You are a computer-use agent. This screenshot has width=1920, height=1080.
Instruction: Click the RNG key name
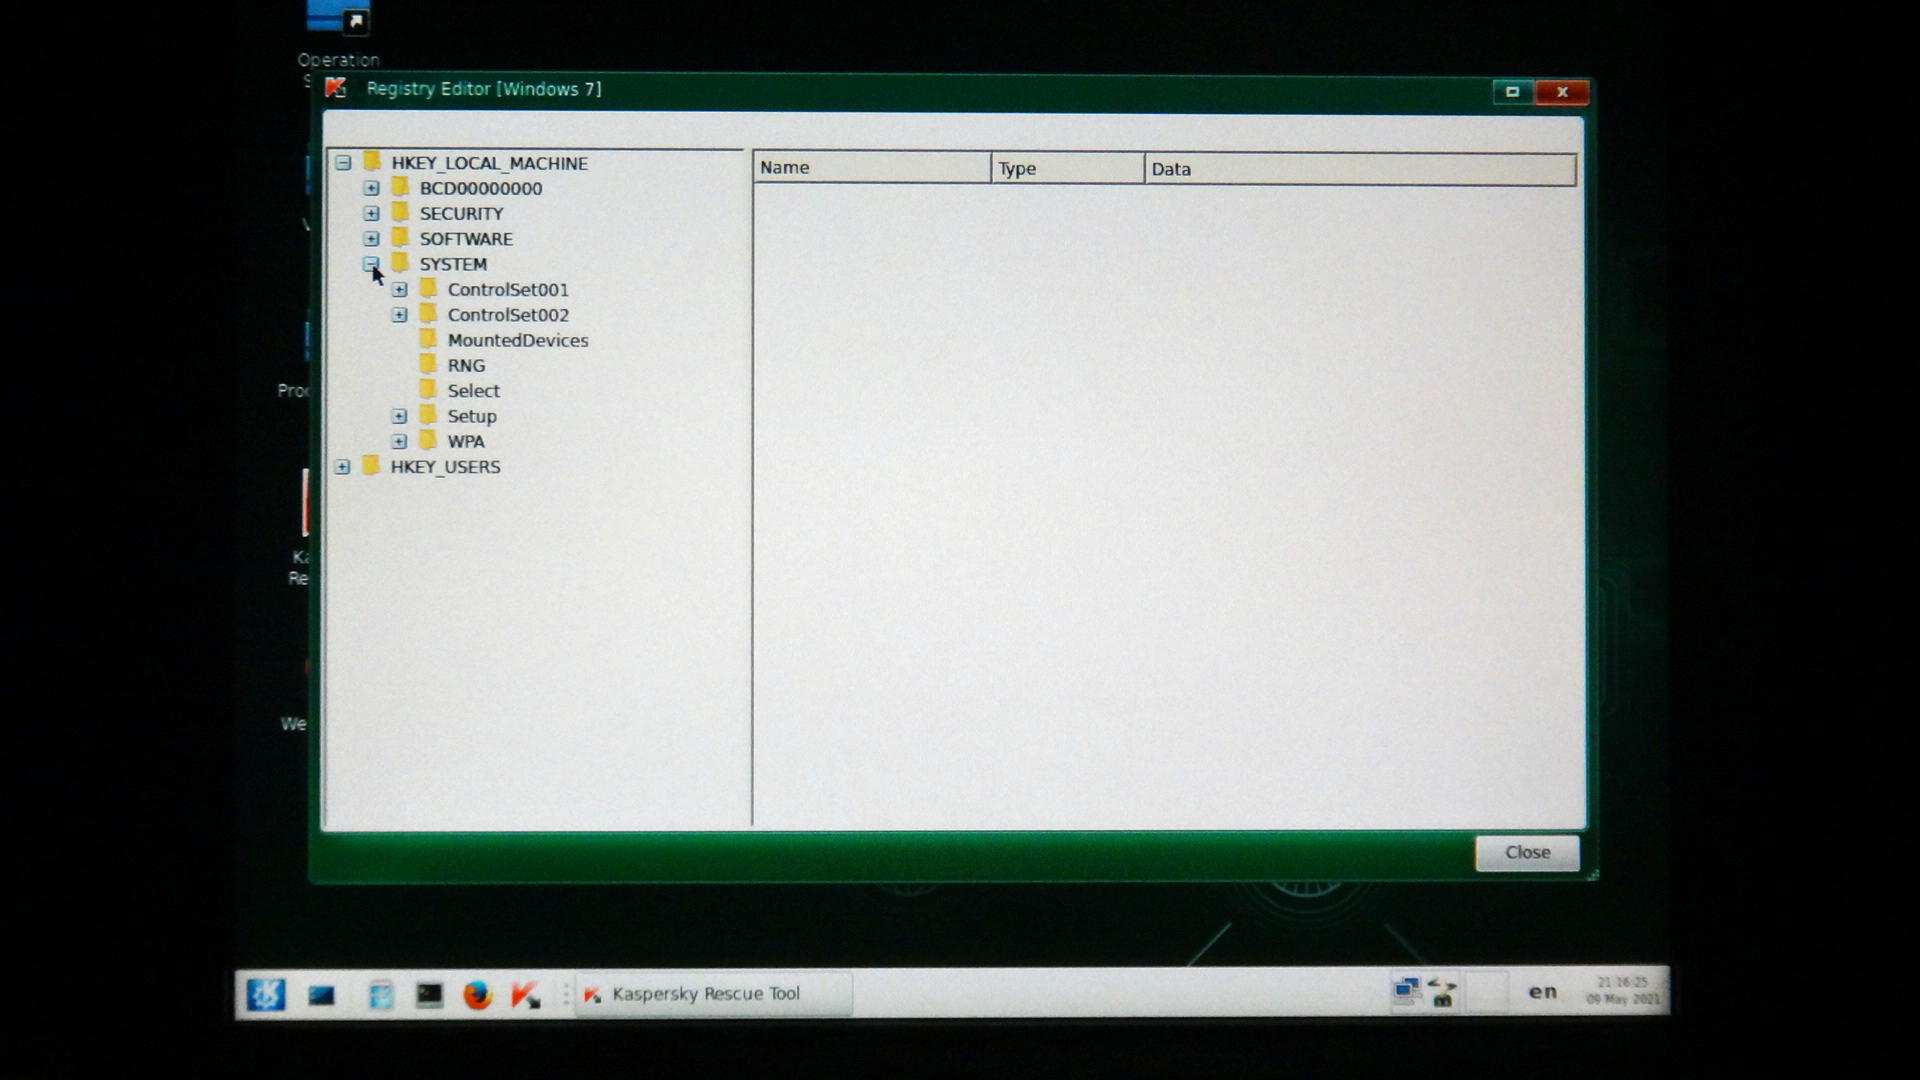(x=466, y=366)
